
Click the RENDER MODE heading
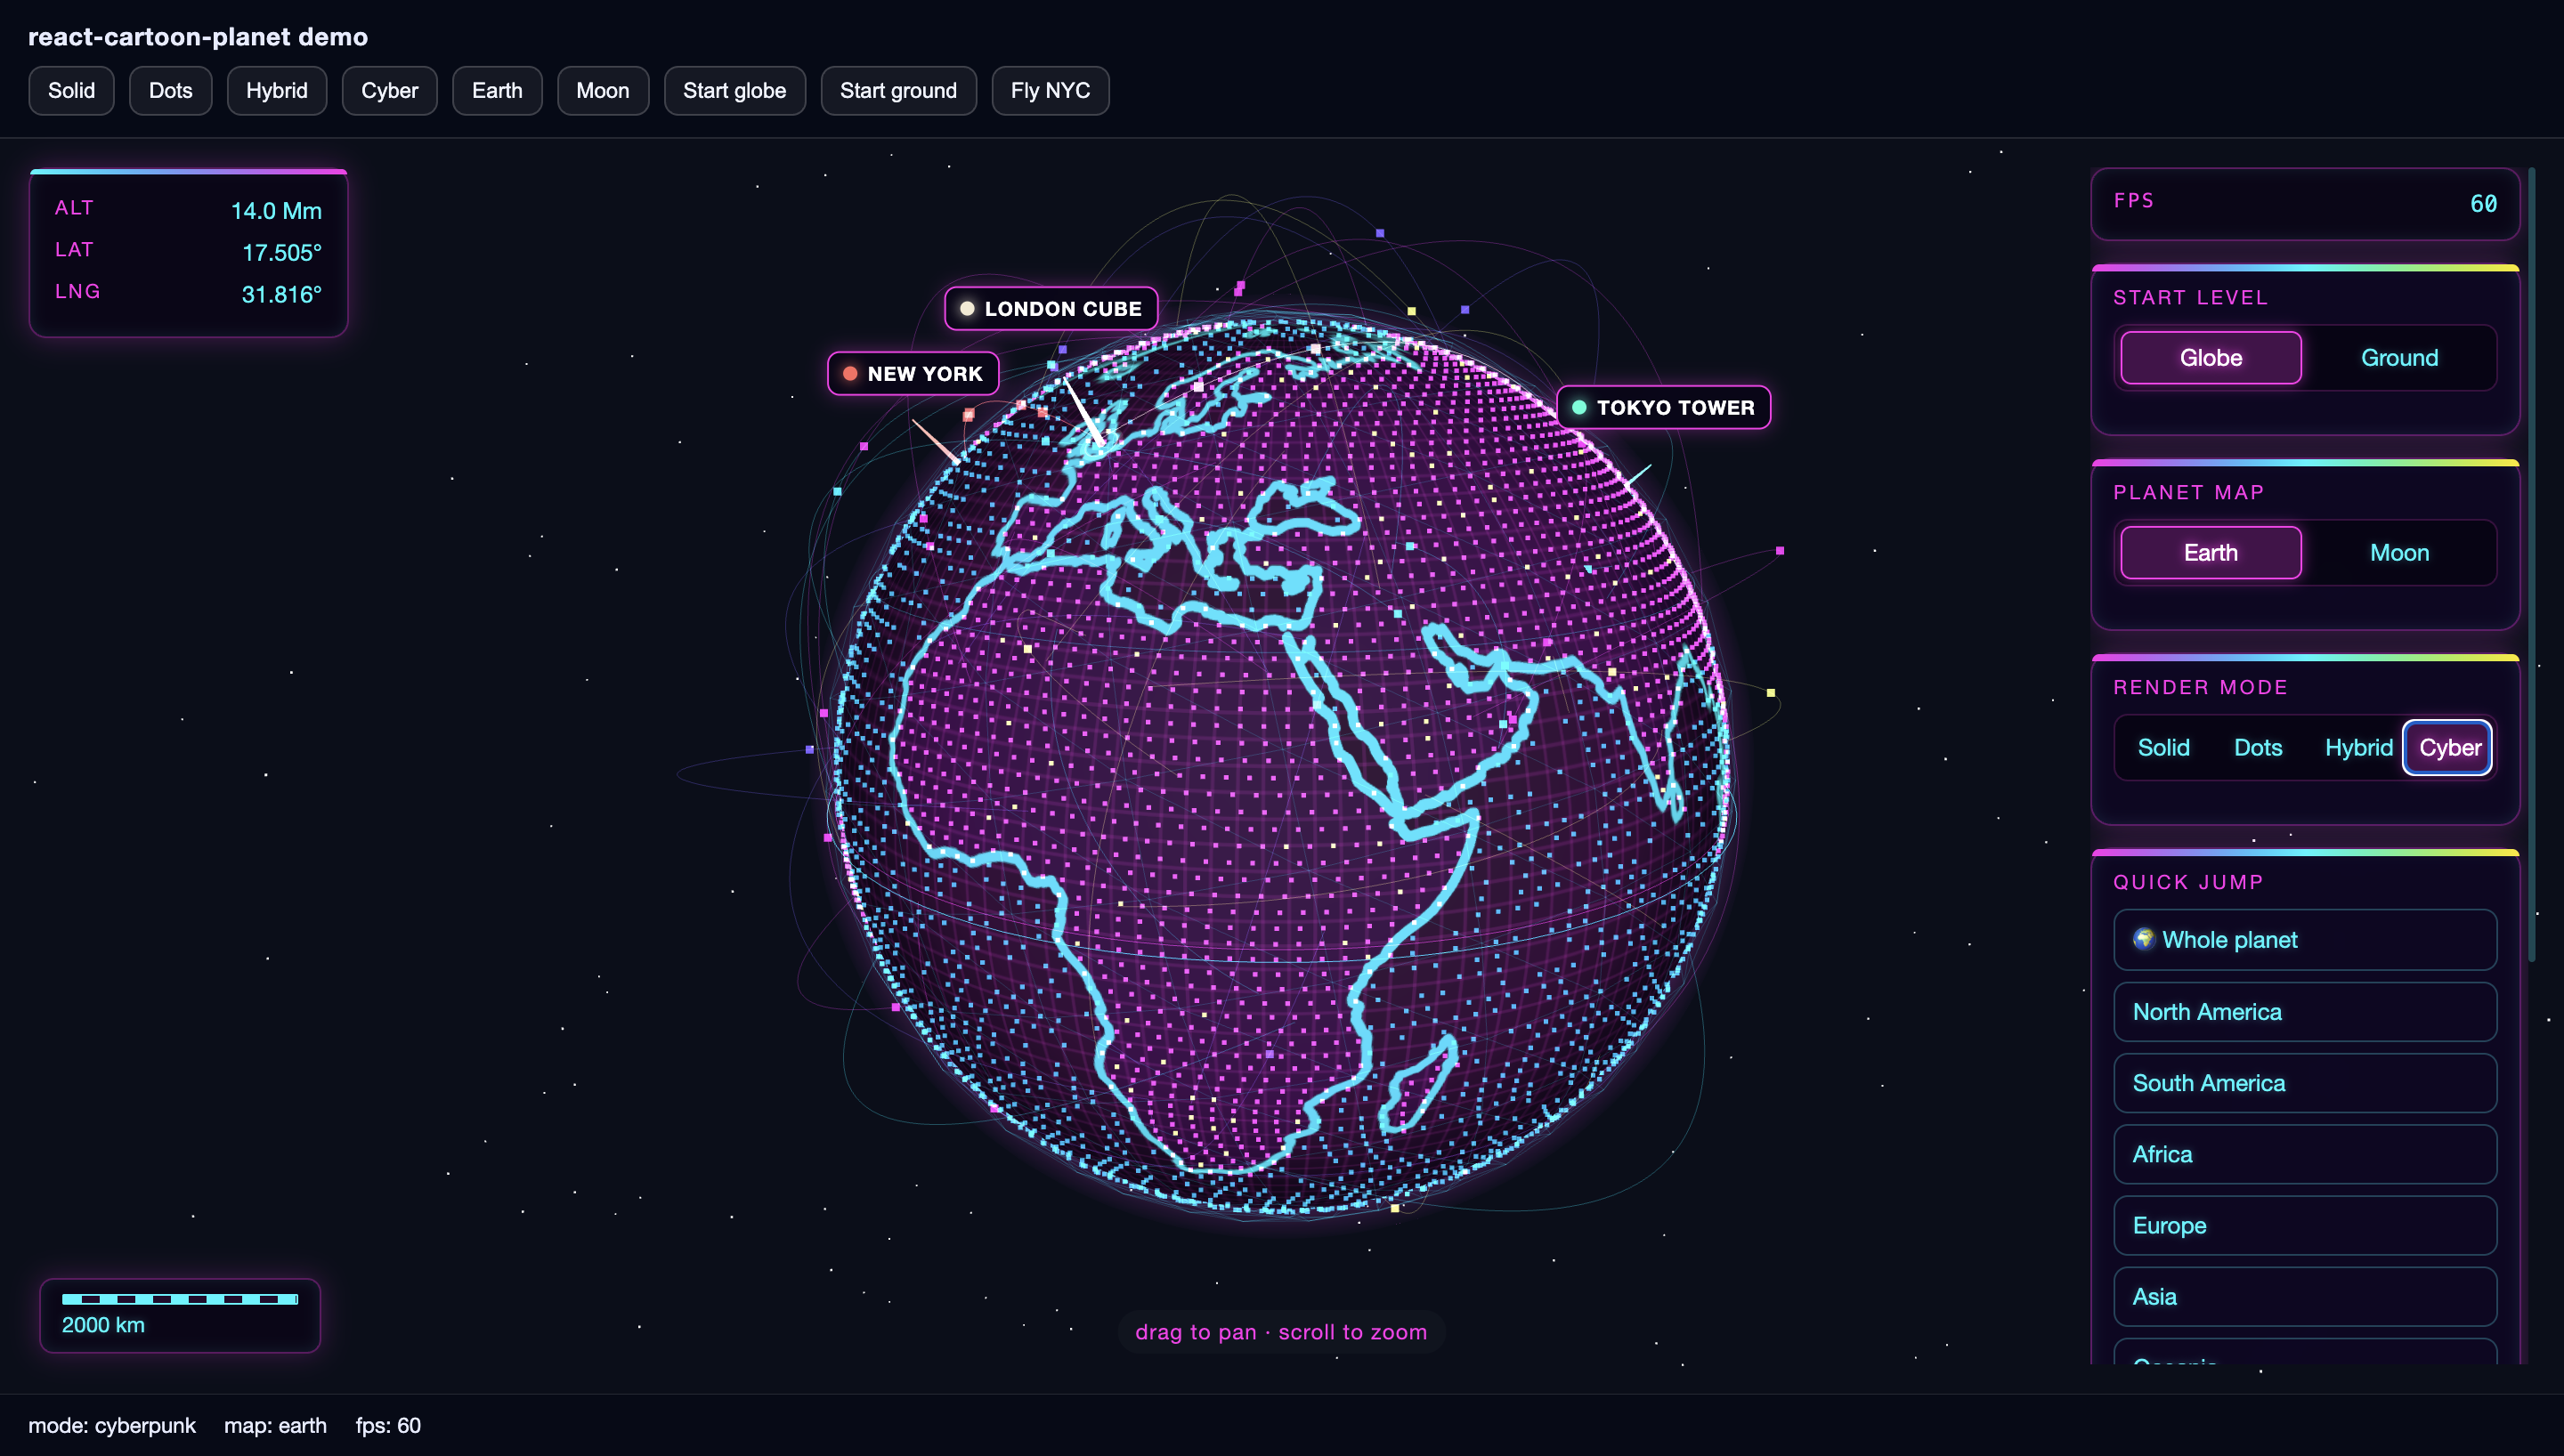[2200, 688]
